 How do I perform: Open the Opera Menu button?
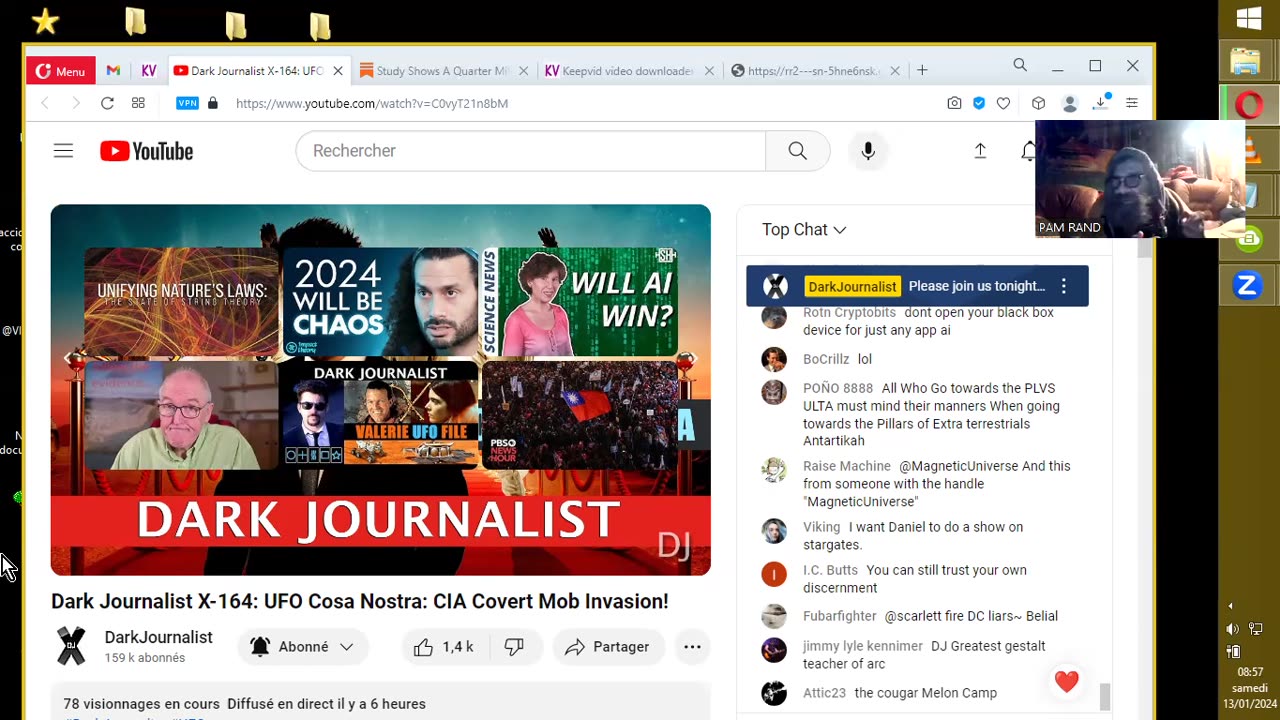point(60,71)
